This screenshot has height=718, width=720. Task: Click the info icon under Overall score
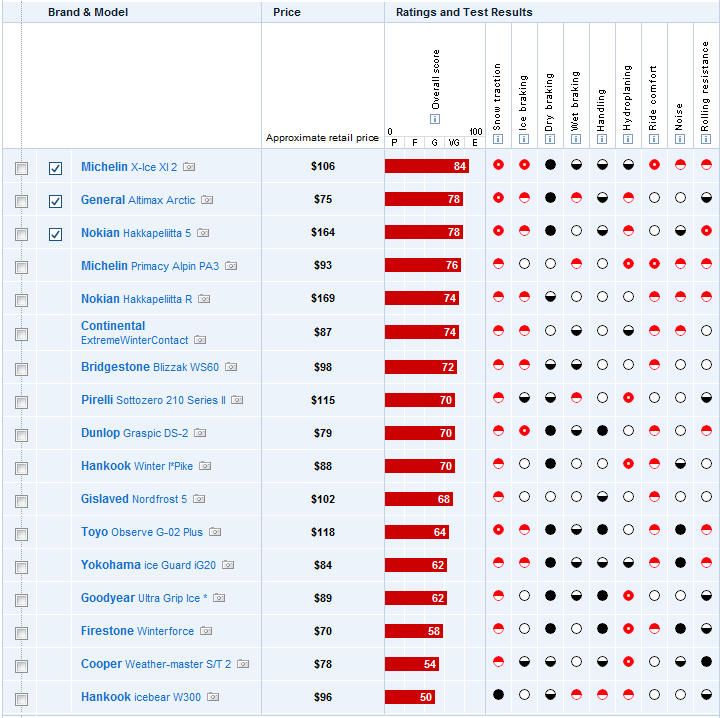tap(435, 119)
